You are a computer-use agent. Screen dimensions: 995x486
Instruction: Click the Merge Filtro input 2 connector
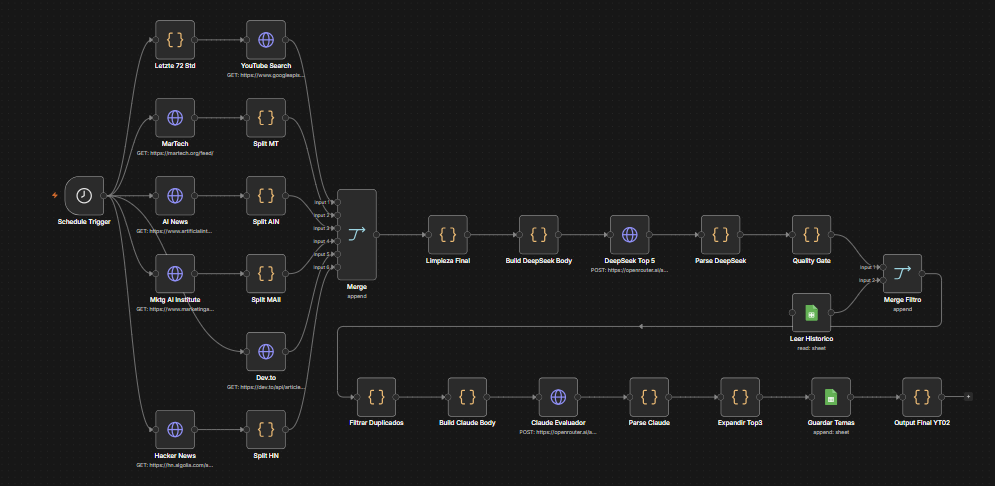click(883, 280)
